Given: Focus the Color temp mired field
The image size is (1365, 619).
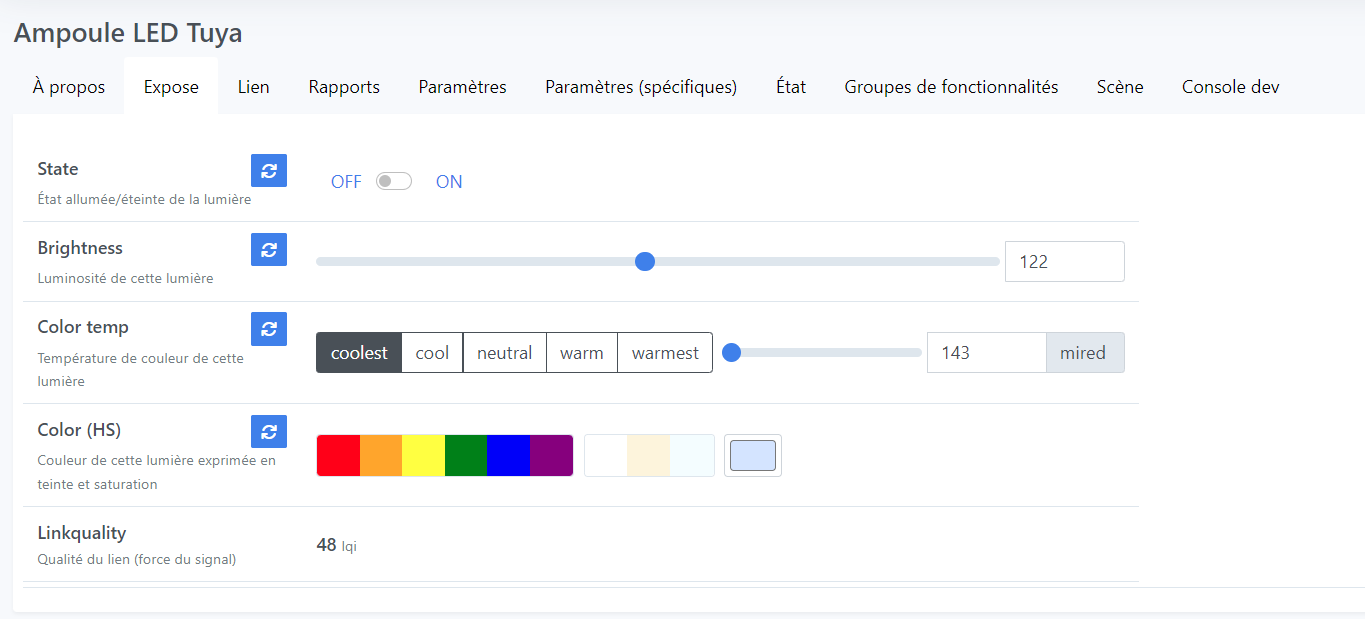Looking at the screenshot, I should coord(987,353).
